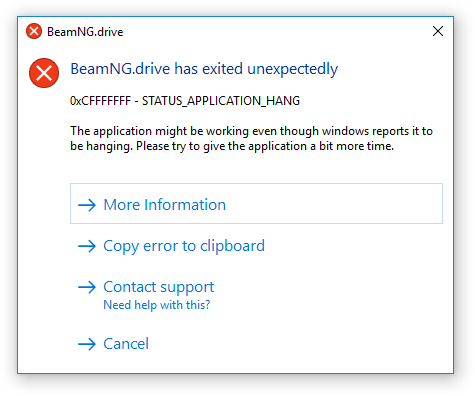Image resolution: width=475 pixels, height=396 pixels.
Task: Click the STATUS_APPLICATION_HANG text
Action: 221,101
